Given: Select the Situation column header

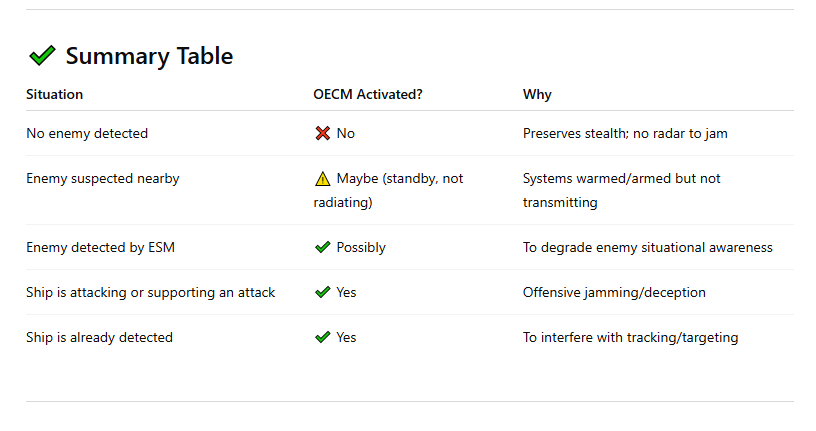Looking at the screenshot, I should tap(54, 94).
